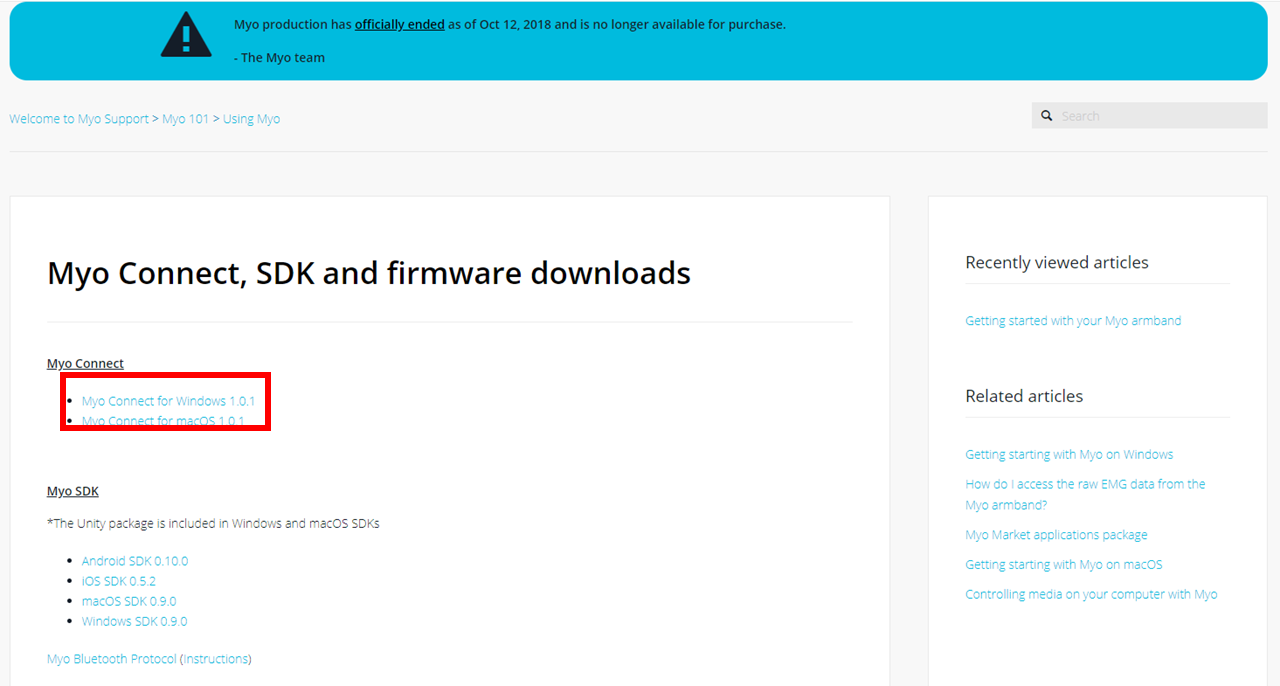
Task: Open 'Getting starting with Myo on Windows' article
Action: tap(1069, 454)
